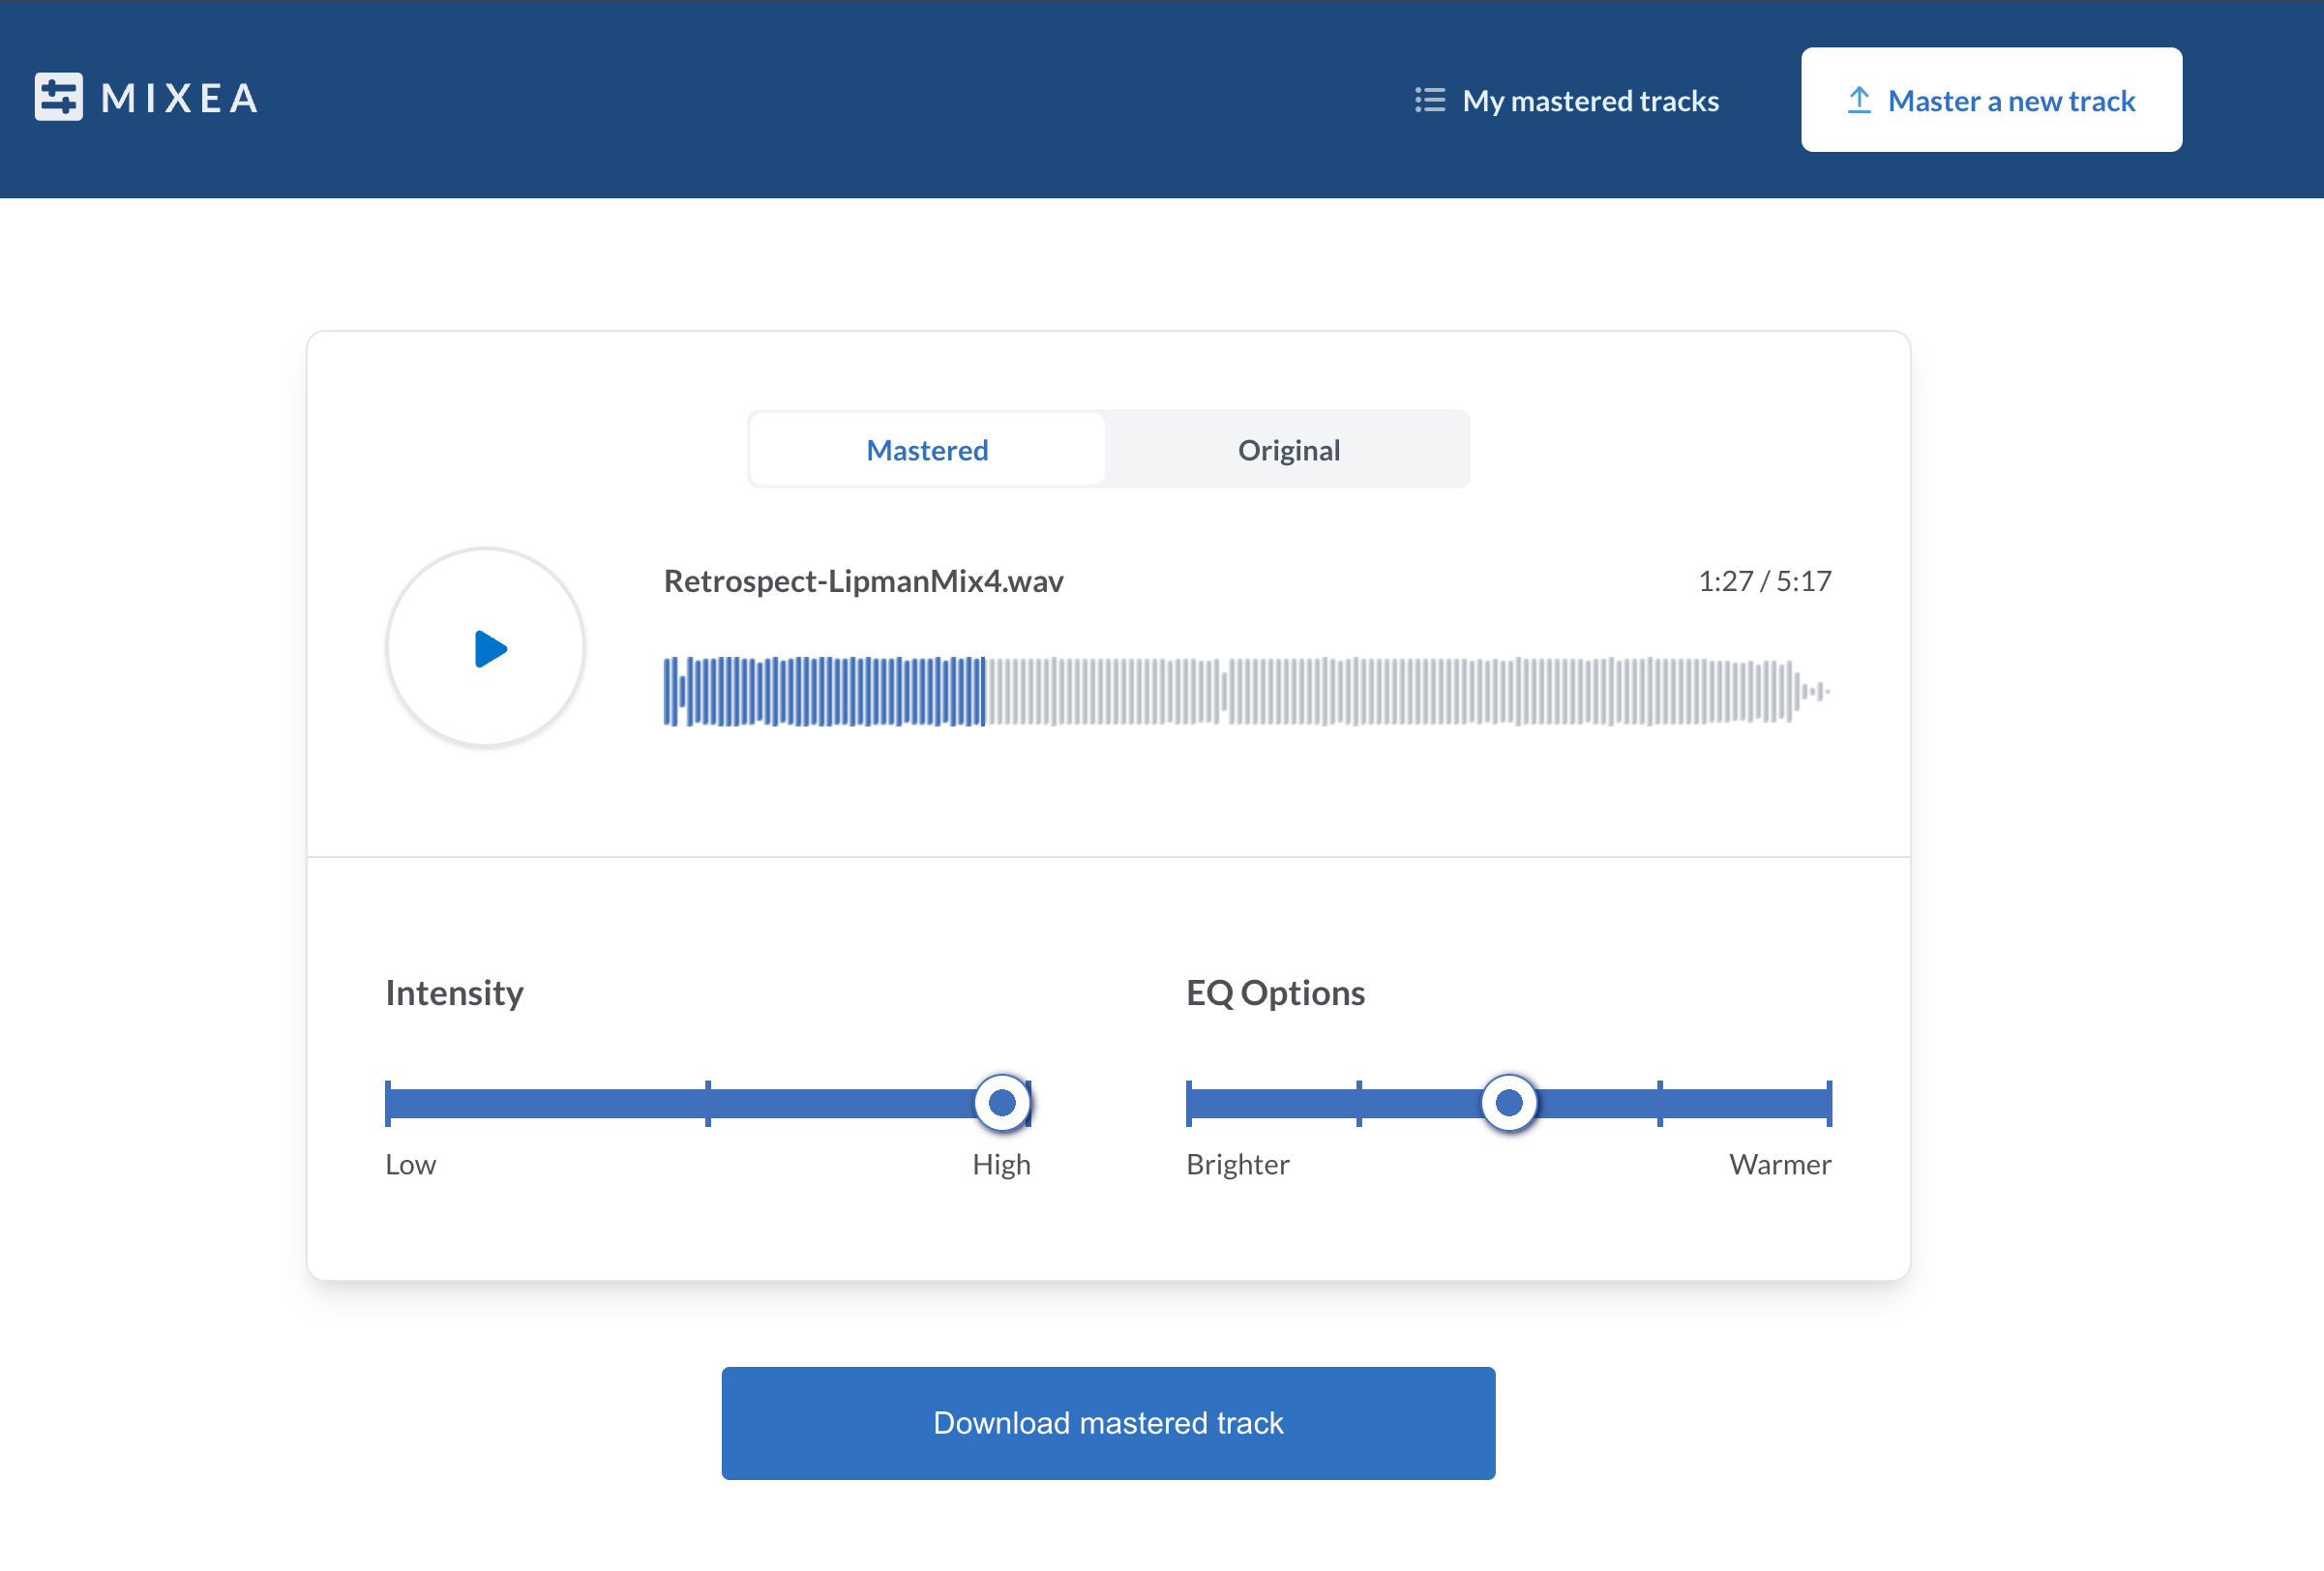Screen dimensions: 2324x1571
Task: Set Intensity to Low
Action: (x=390, y=1101)
